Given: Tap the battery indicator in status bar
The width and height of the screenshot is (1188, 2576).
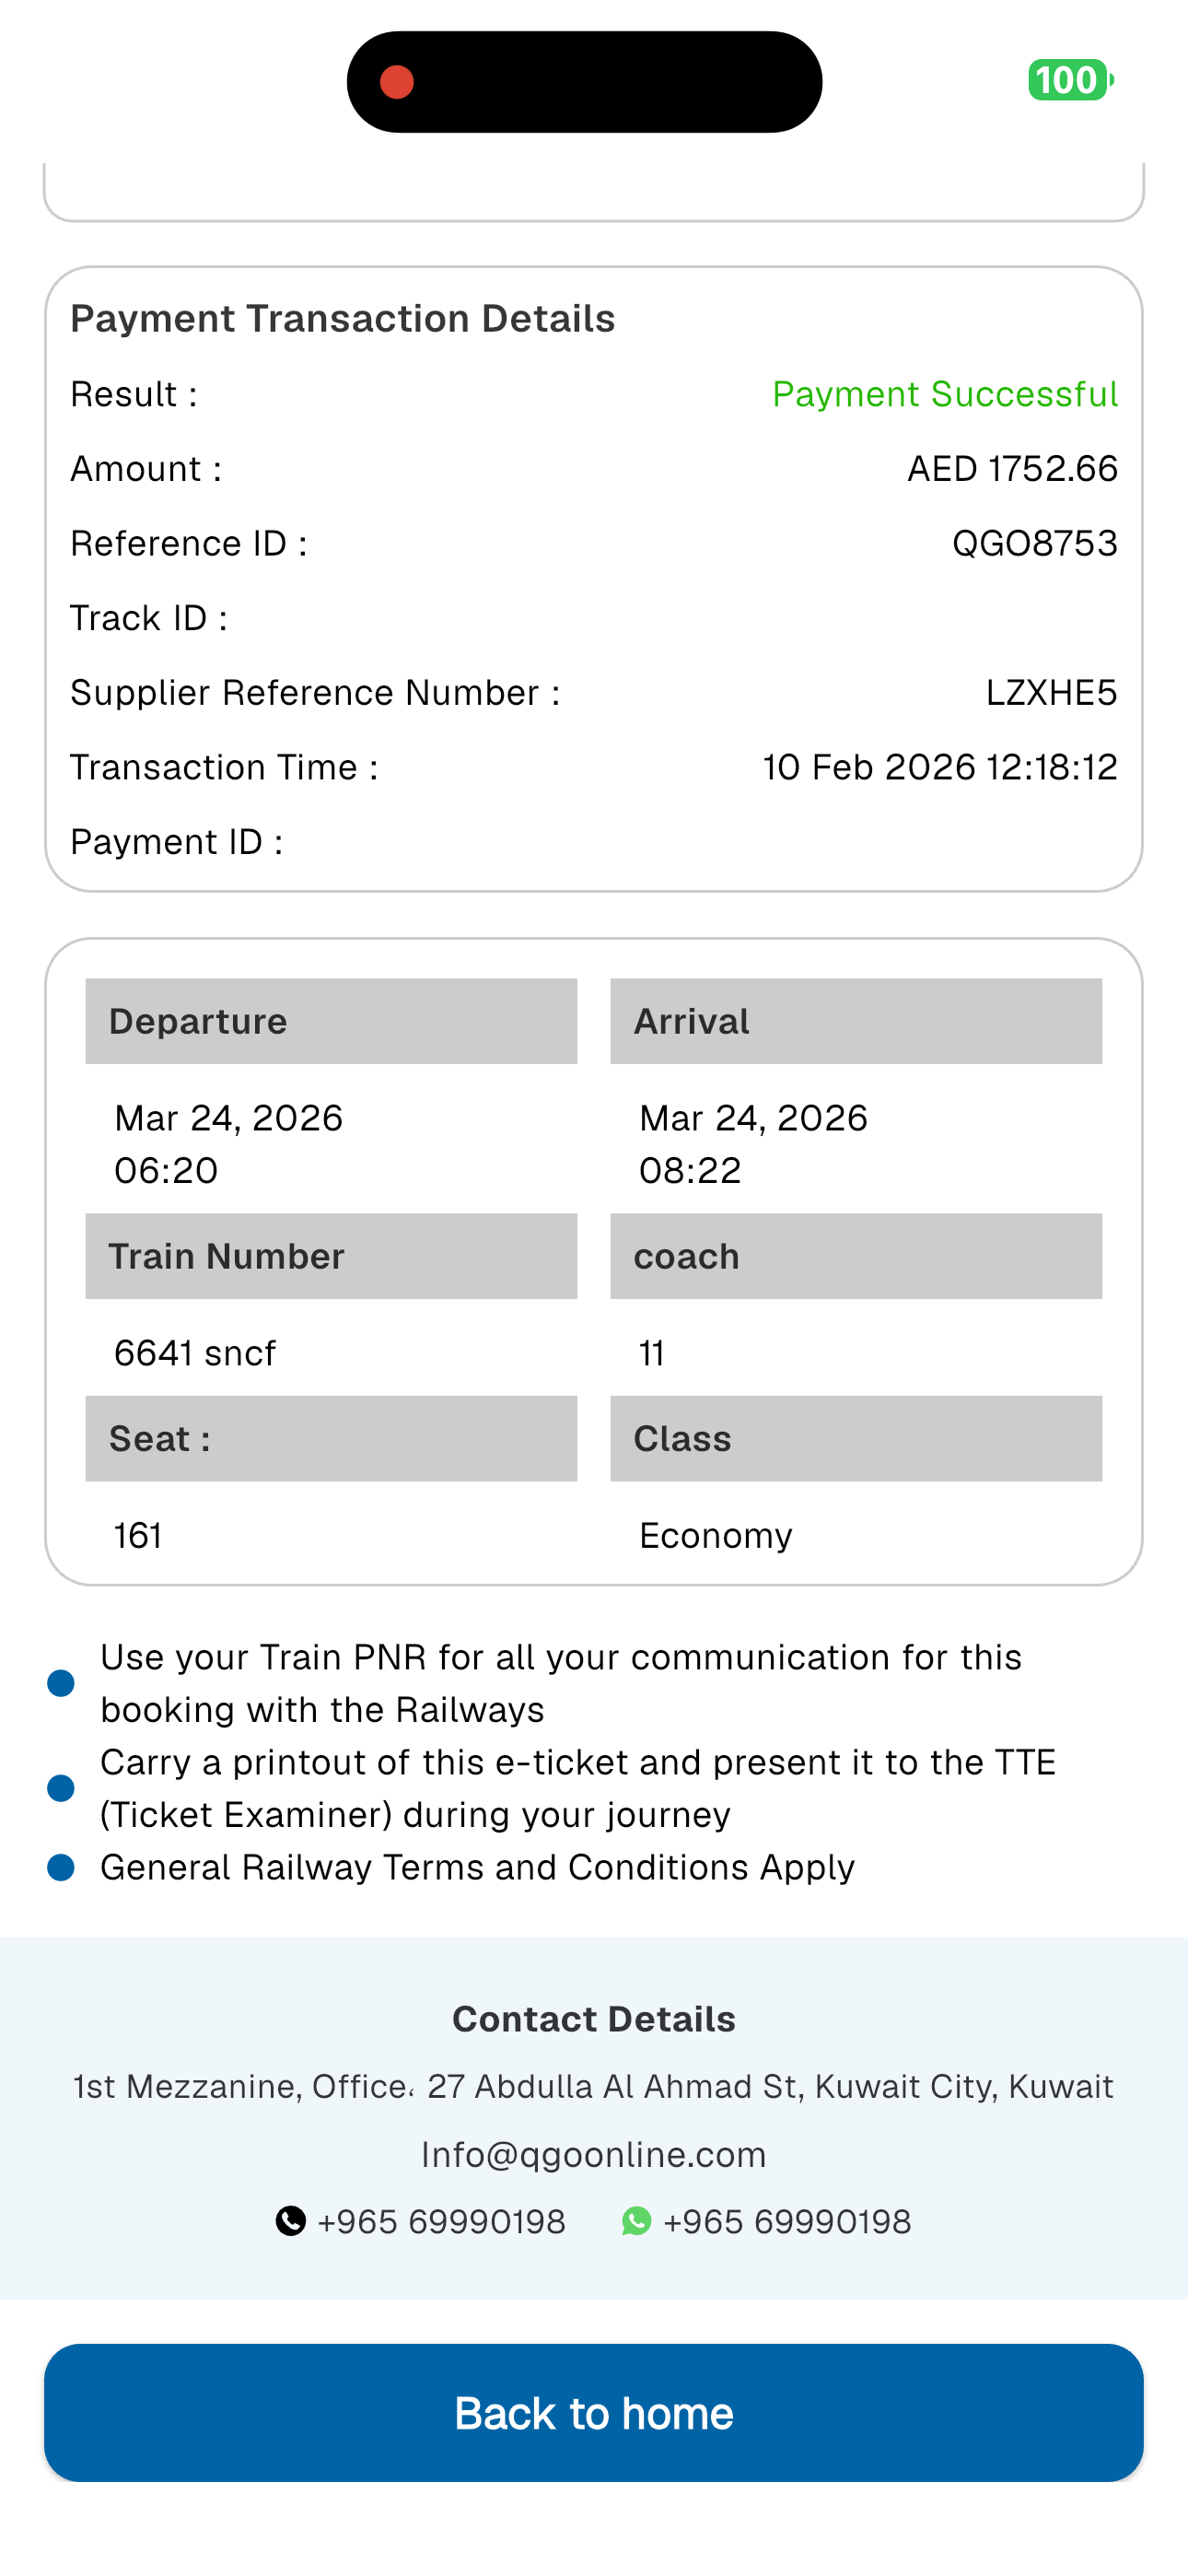Looking at the screenshot, I should click(x=1069, y=80).
